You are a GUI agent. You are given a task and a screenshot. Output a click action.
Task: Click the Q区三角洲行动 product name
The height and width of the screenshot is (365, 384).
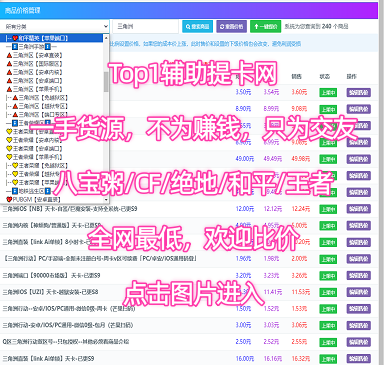(66, 342)
